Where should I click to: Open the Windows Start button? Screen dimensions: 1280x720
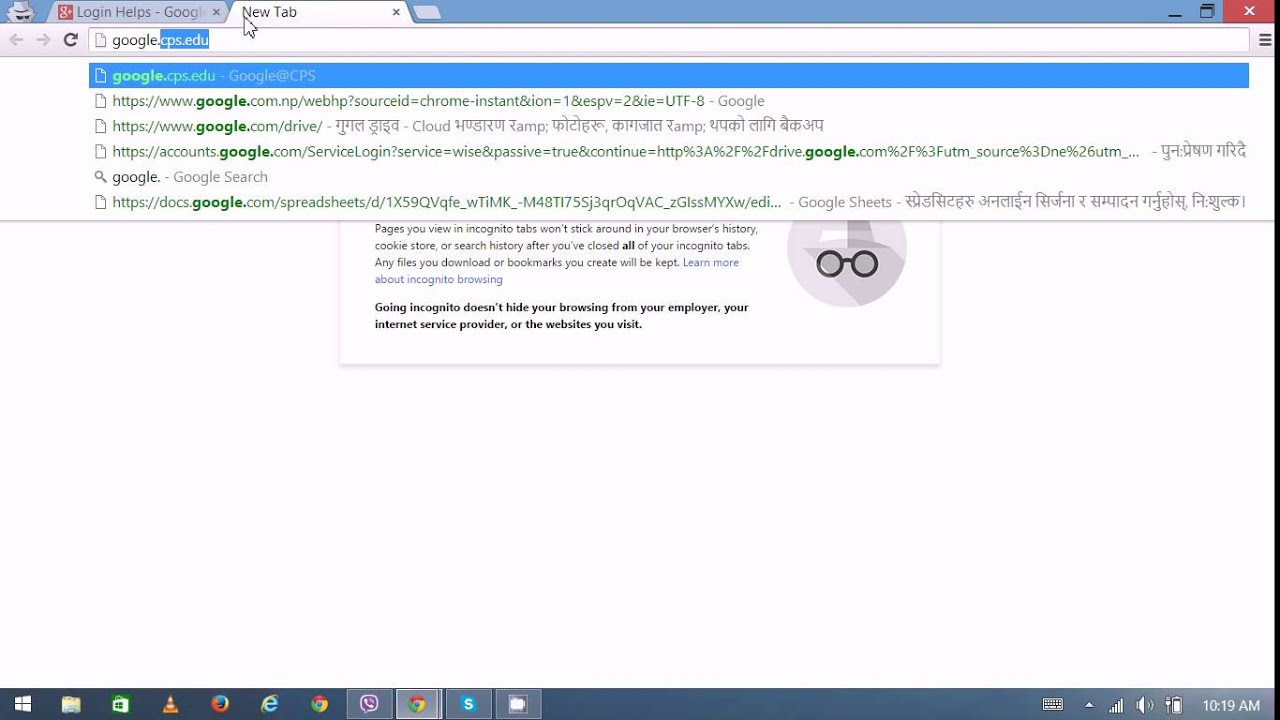coord(23,704)
